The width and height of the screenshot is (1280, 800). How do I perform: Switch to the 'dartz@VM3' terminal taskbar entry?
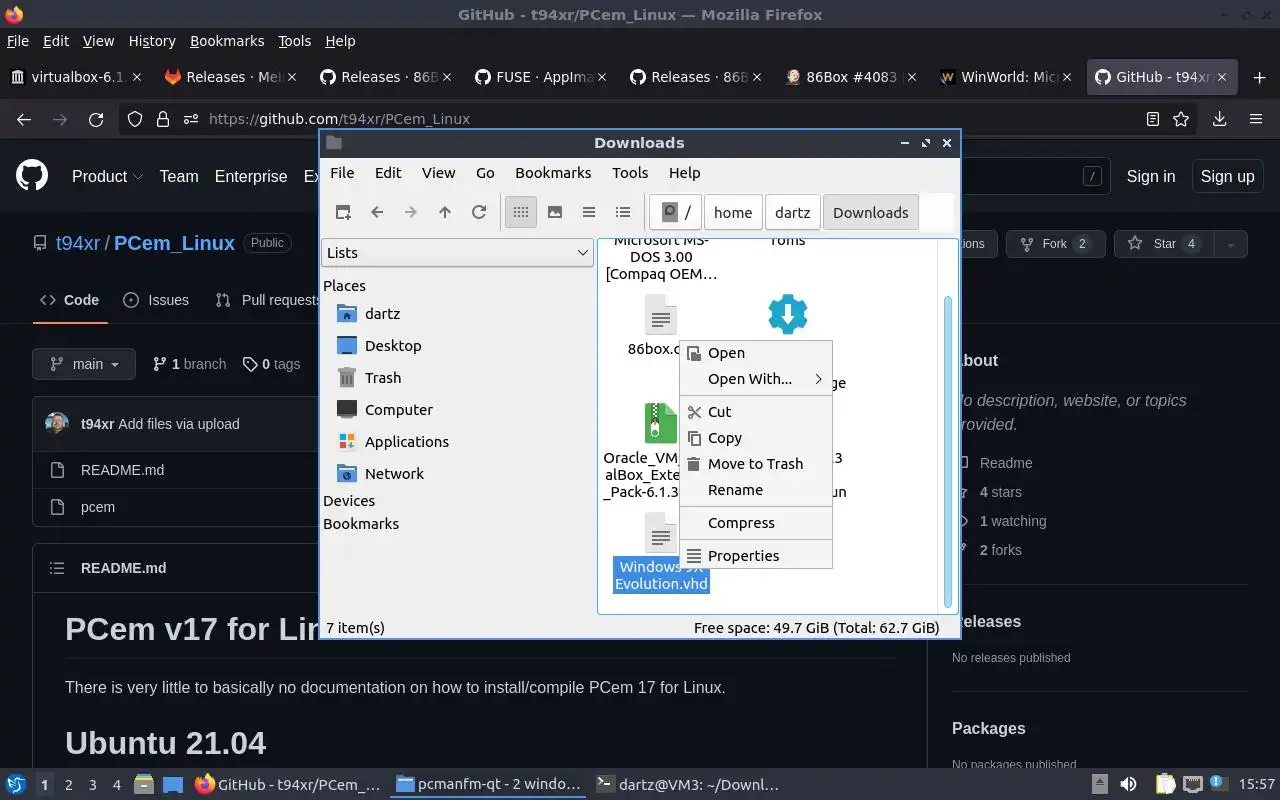tap(688, 785)
